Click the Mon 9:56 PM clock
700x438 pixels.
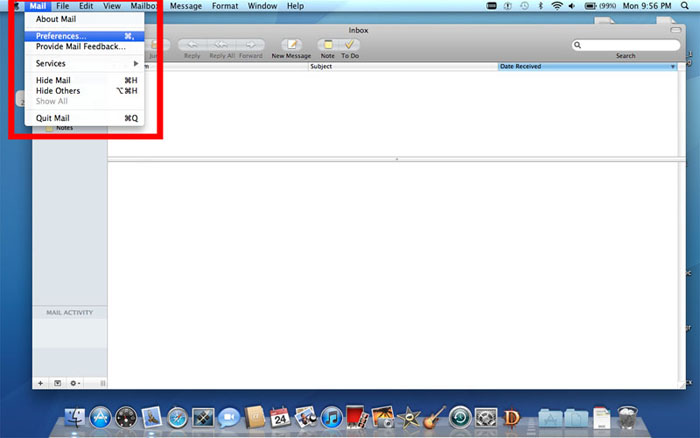[647, 6]
